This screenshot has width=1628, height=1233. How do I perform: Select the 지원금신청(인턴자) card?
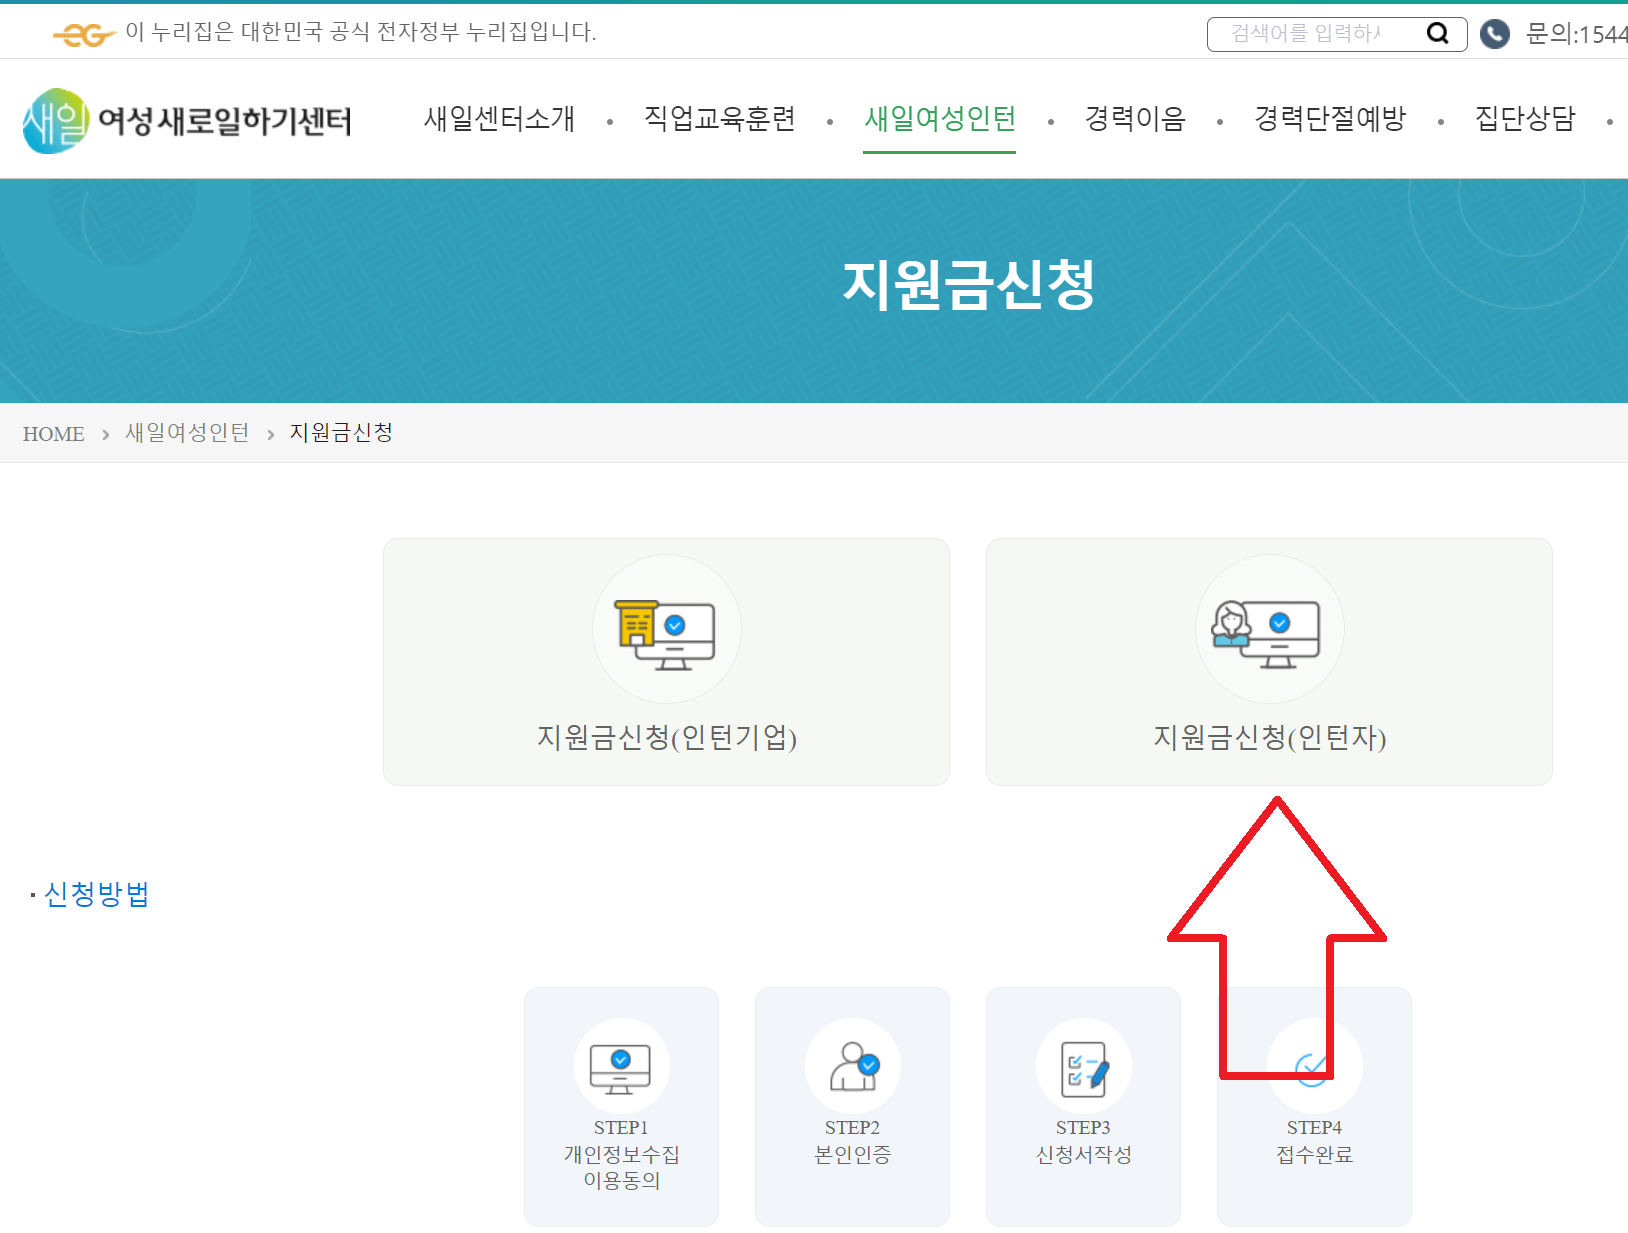tap(1269, 740)
